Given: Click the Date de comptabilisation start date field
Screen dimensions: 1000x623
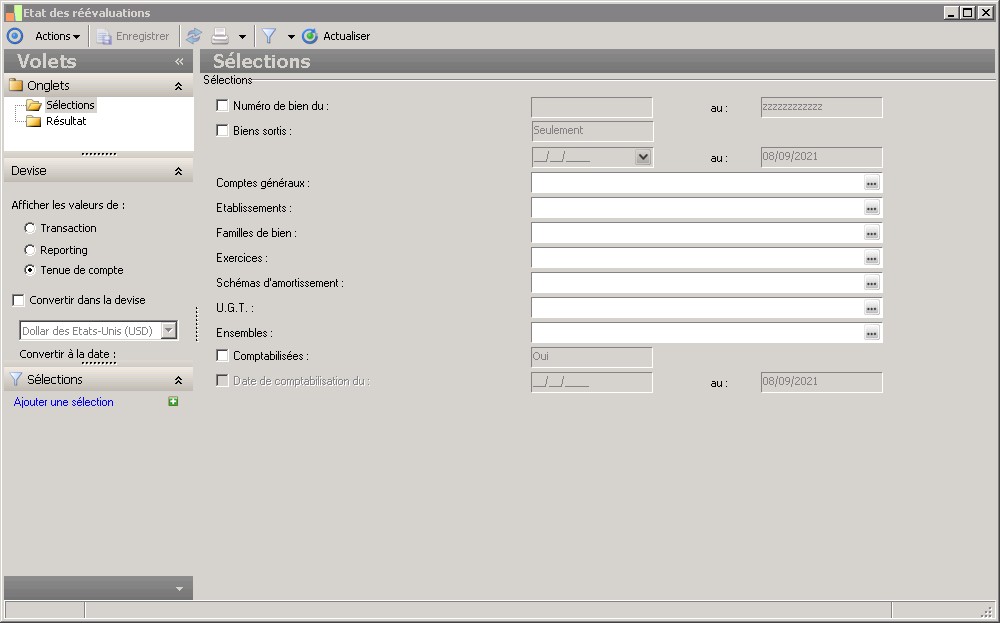Looking at the screenshot, I should point(592,382).
